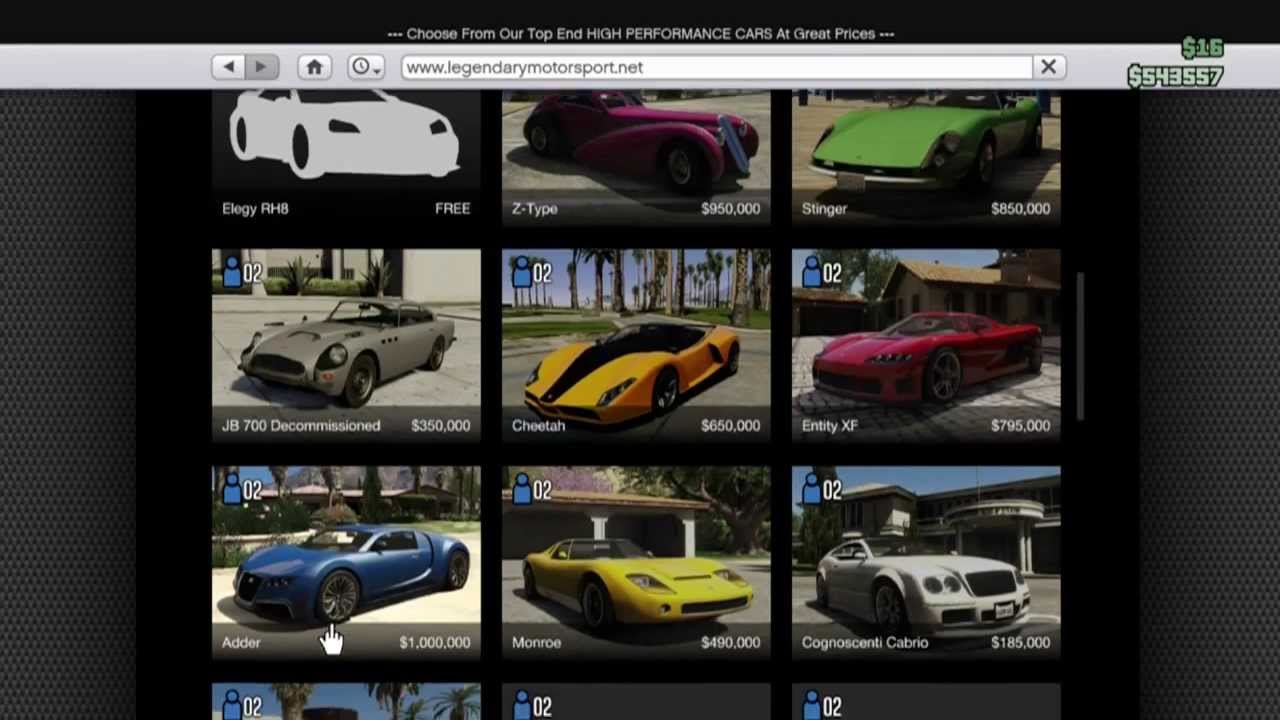Viewport: 1280px width, 720px height.
Task: Click the Stinger name label
Action: tap(824, 209)
